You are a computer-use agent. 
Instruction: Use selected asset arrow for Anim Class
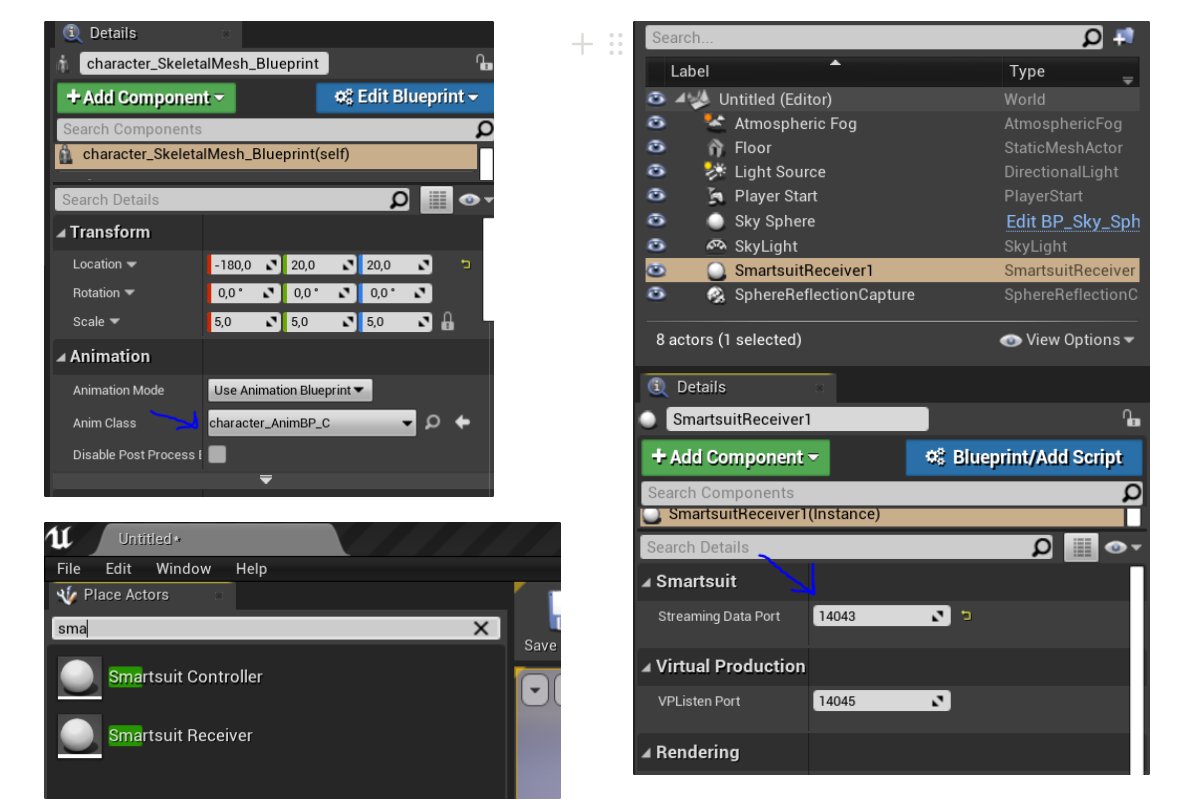tap(463, 423)
